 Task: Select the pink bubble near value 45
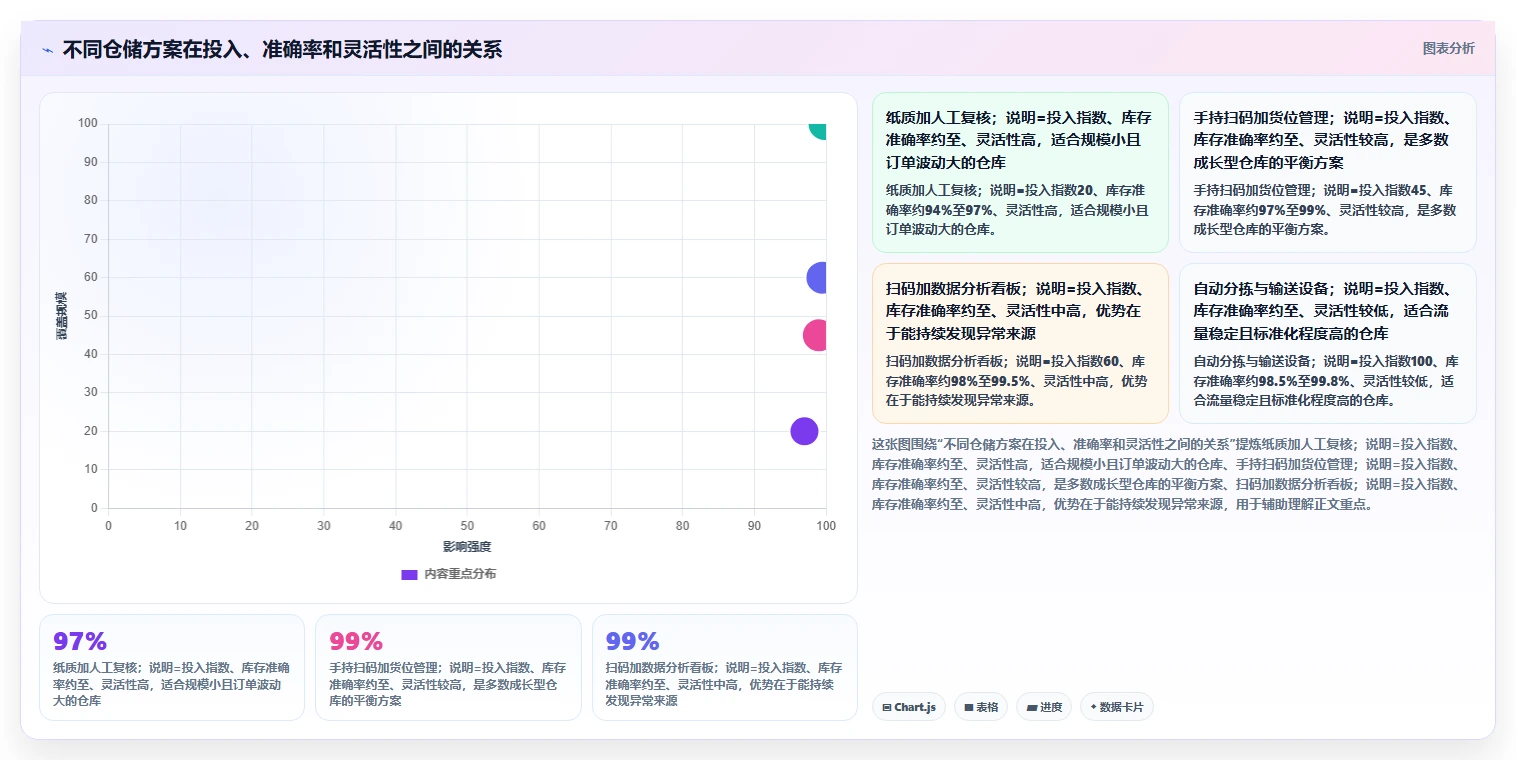coord(816,335)
